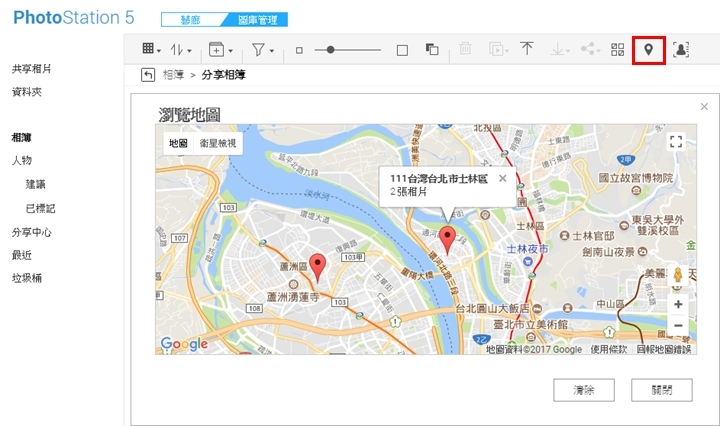The width and height of the screenshot is (720, 426).
Task: Click 2 張相片 text in popup
Action: coord(408,192)
